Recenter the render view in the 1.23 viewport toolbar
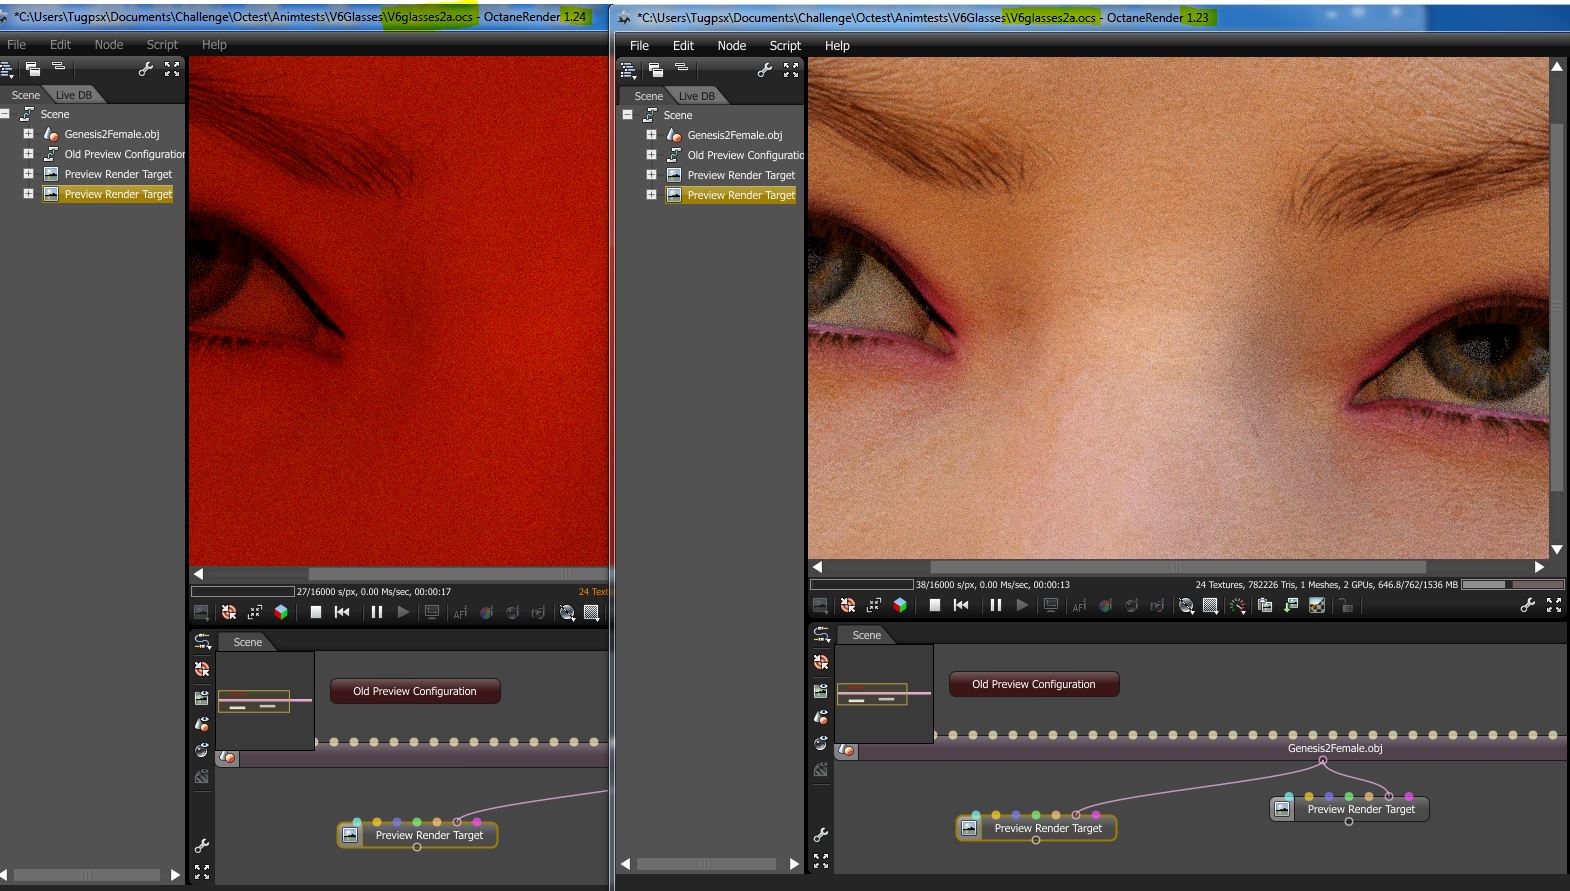Screen dimensions: 1570x891 click(x=848, y=605)
